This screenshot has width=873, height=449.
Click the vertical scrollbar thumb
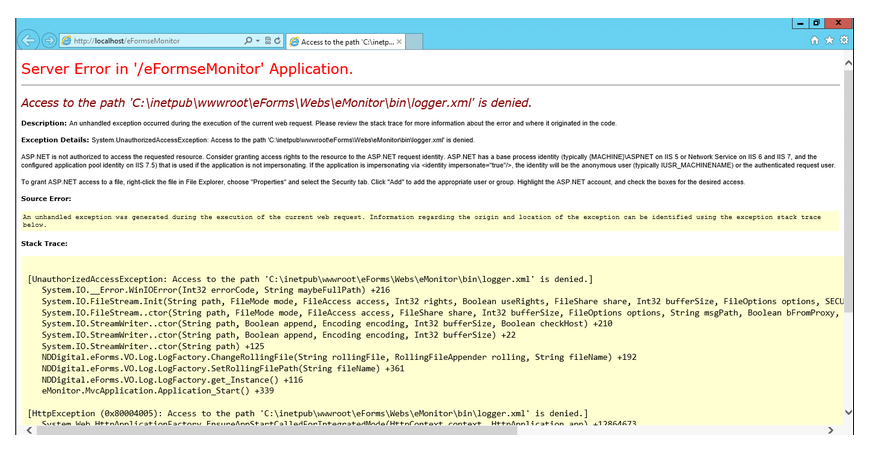coord(848,191)
